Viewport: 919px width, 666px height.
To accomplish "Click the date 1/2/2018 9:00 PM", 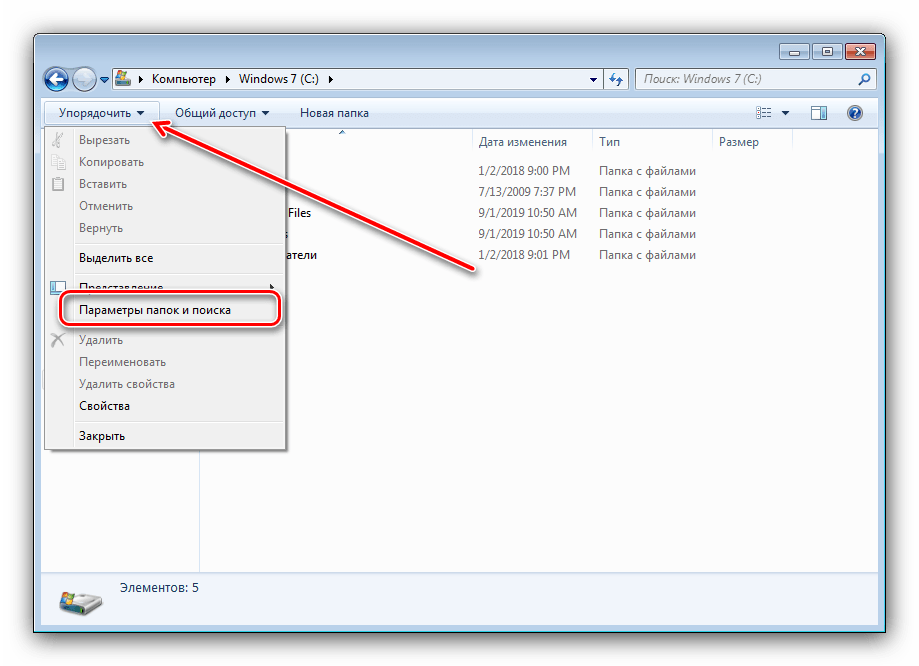I will [524, 171].
